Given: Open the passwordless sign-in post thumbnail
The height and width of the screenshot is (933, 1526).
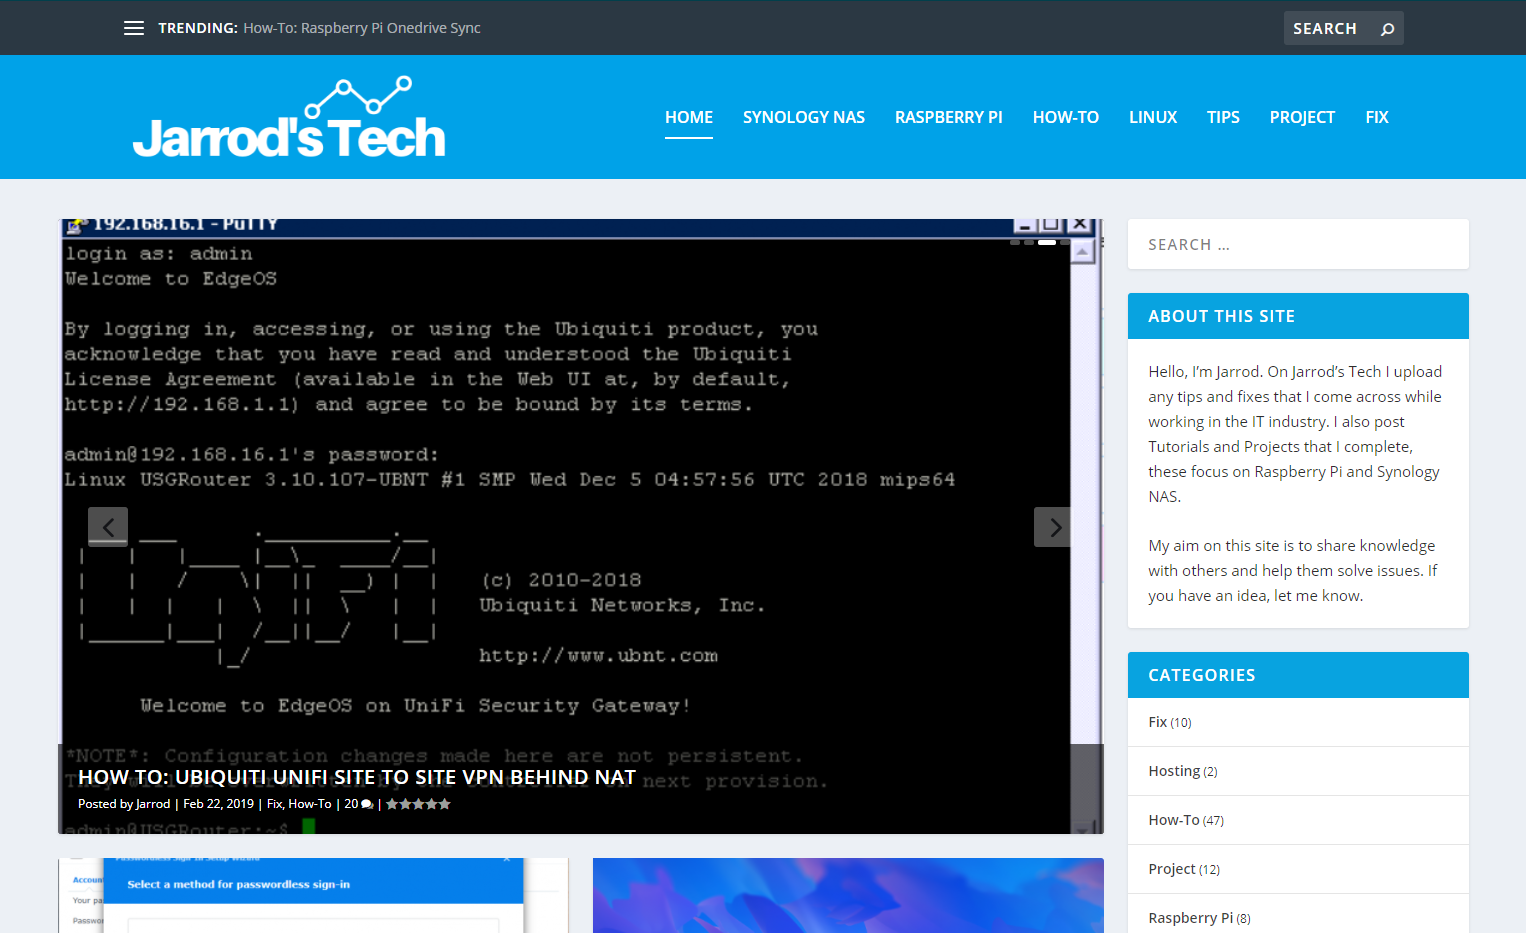Looking at the screenshot, I should 313,895.
